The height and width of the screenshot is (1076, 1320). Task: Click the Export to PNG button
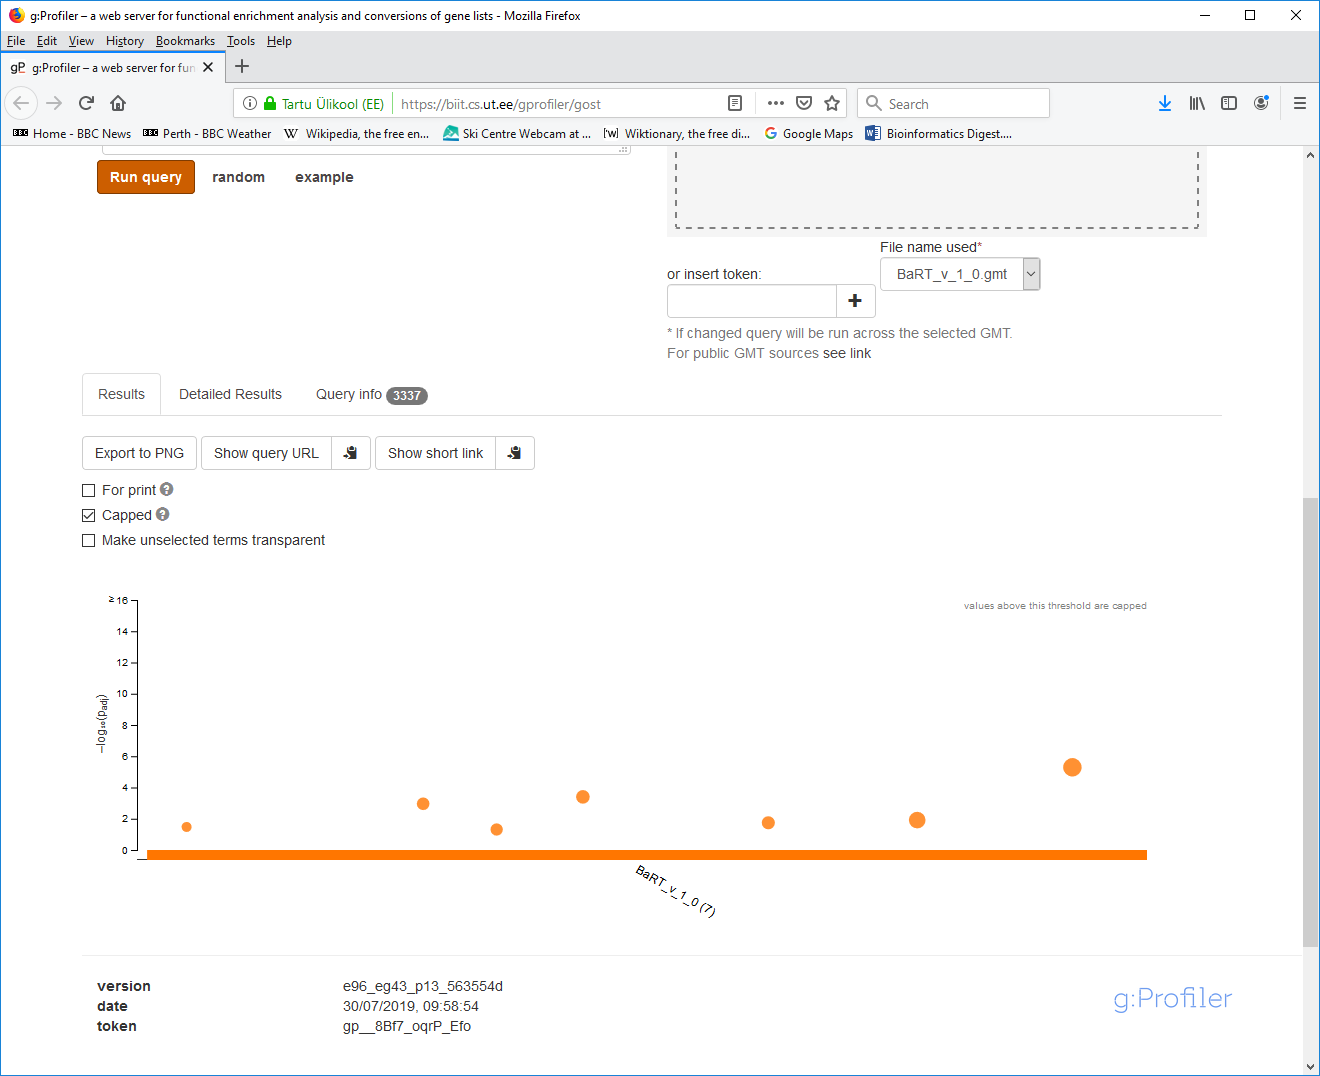[139, 453]
